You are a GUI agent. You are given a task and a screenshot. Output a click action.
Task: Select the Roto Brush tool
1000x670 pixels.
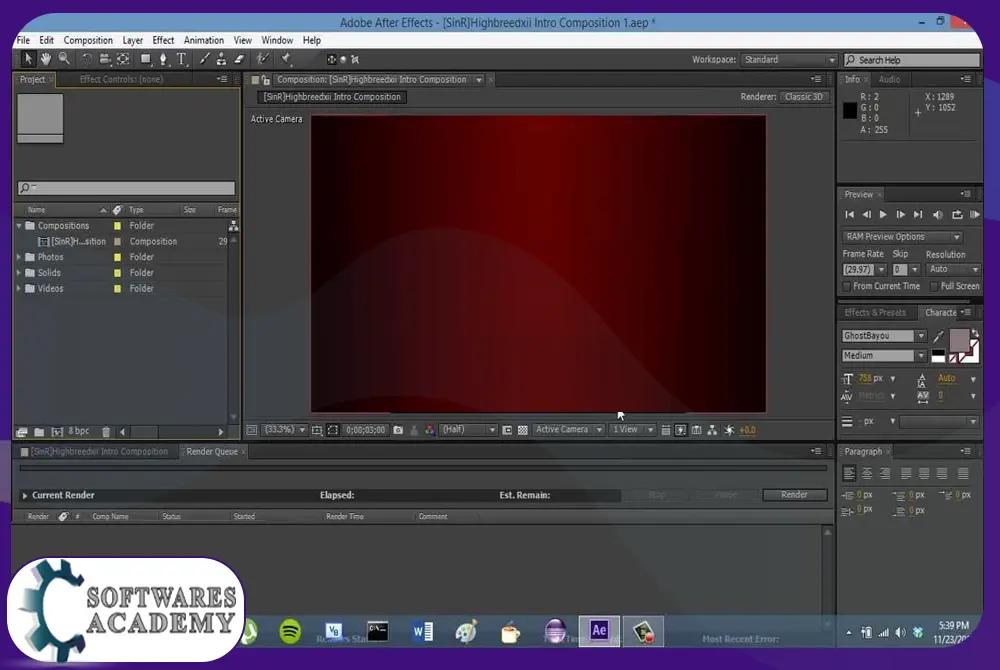coord(262,59)
